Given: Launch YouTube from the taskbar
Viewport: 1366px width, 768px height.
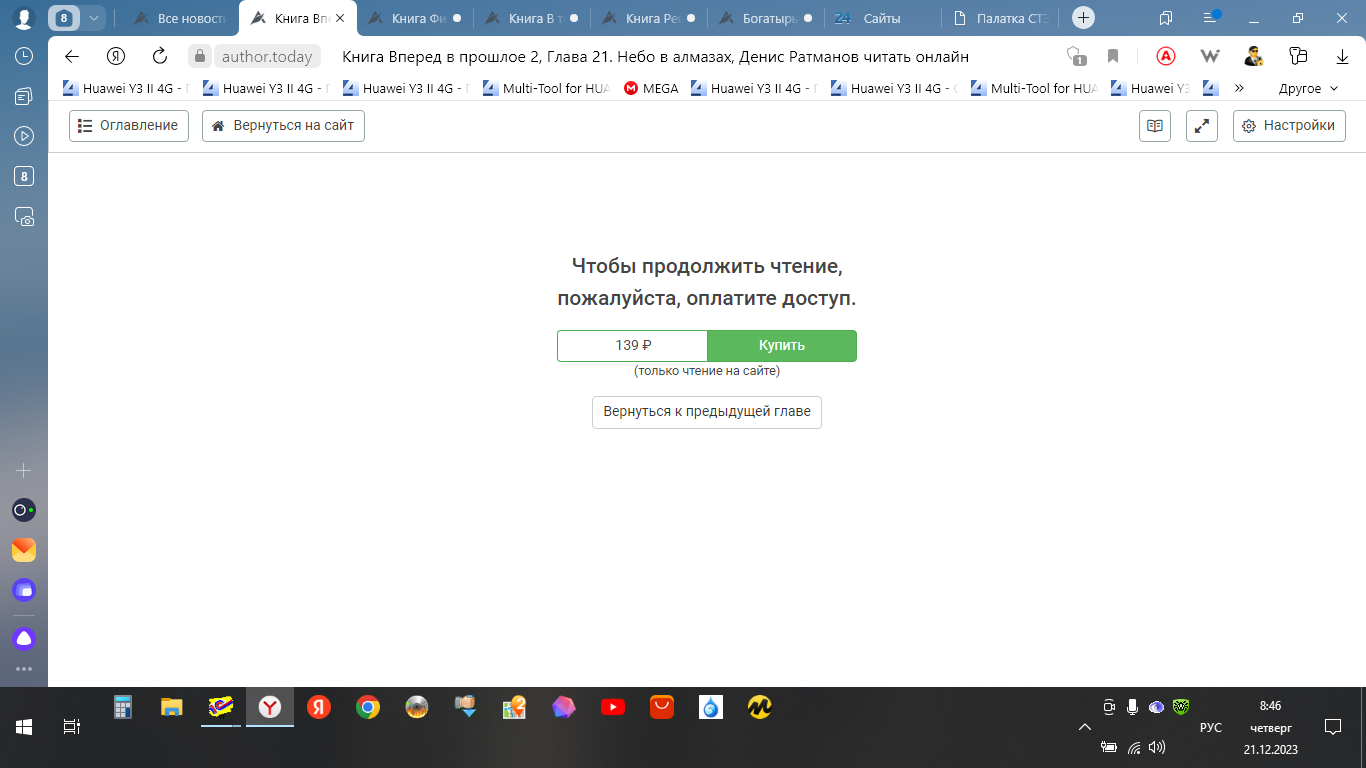Looking at the screenshot, I should [613, 708].
